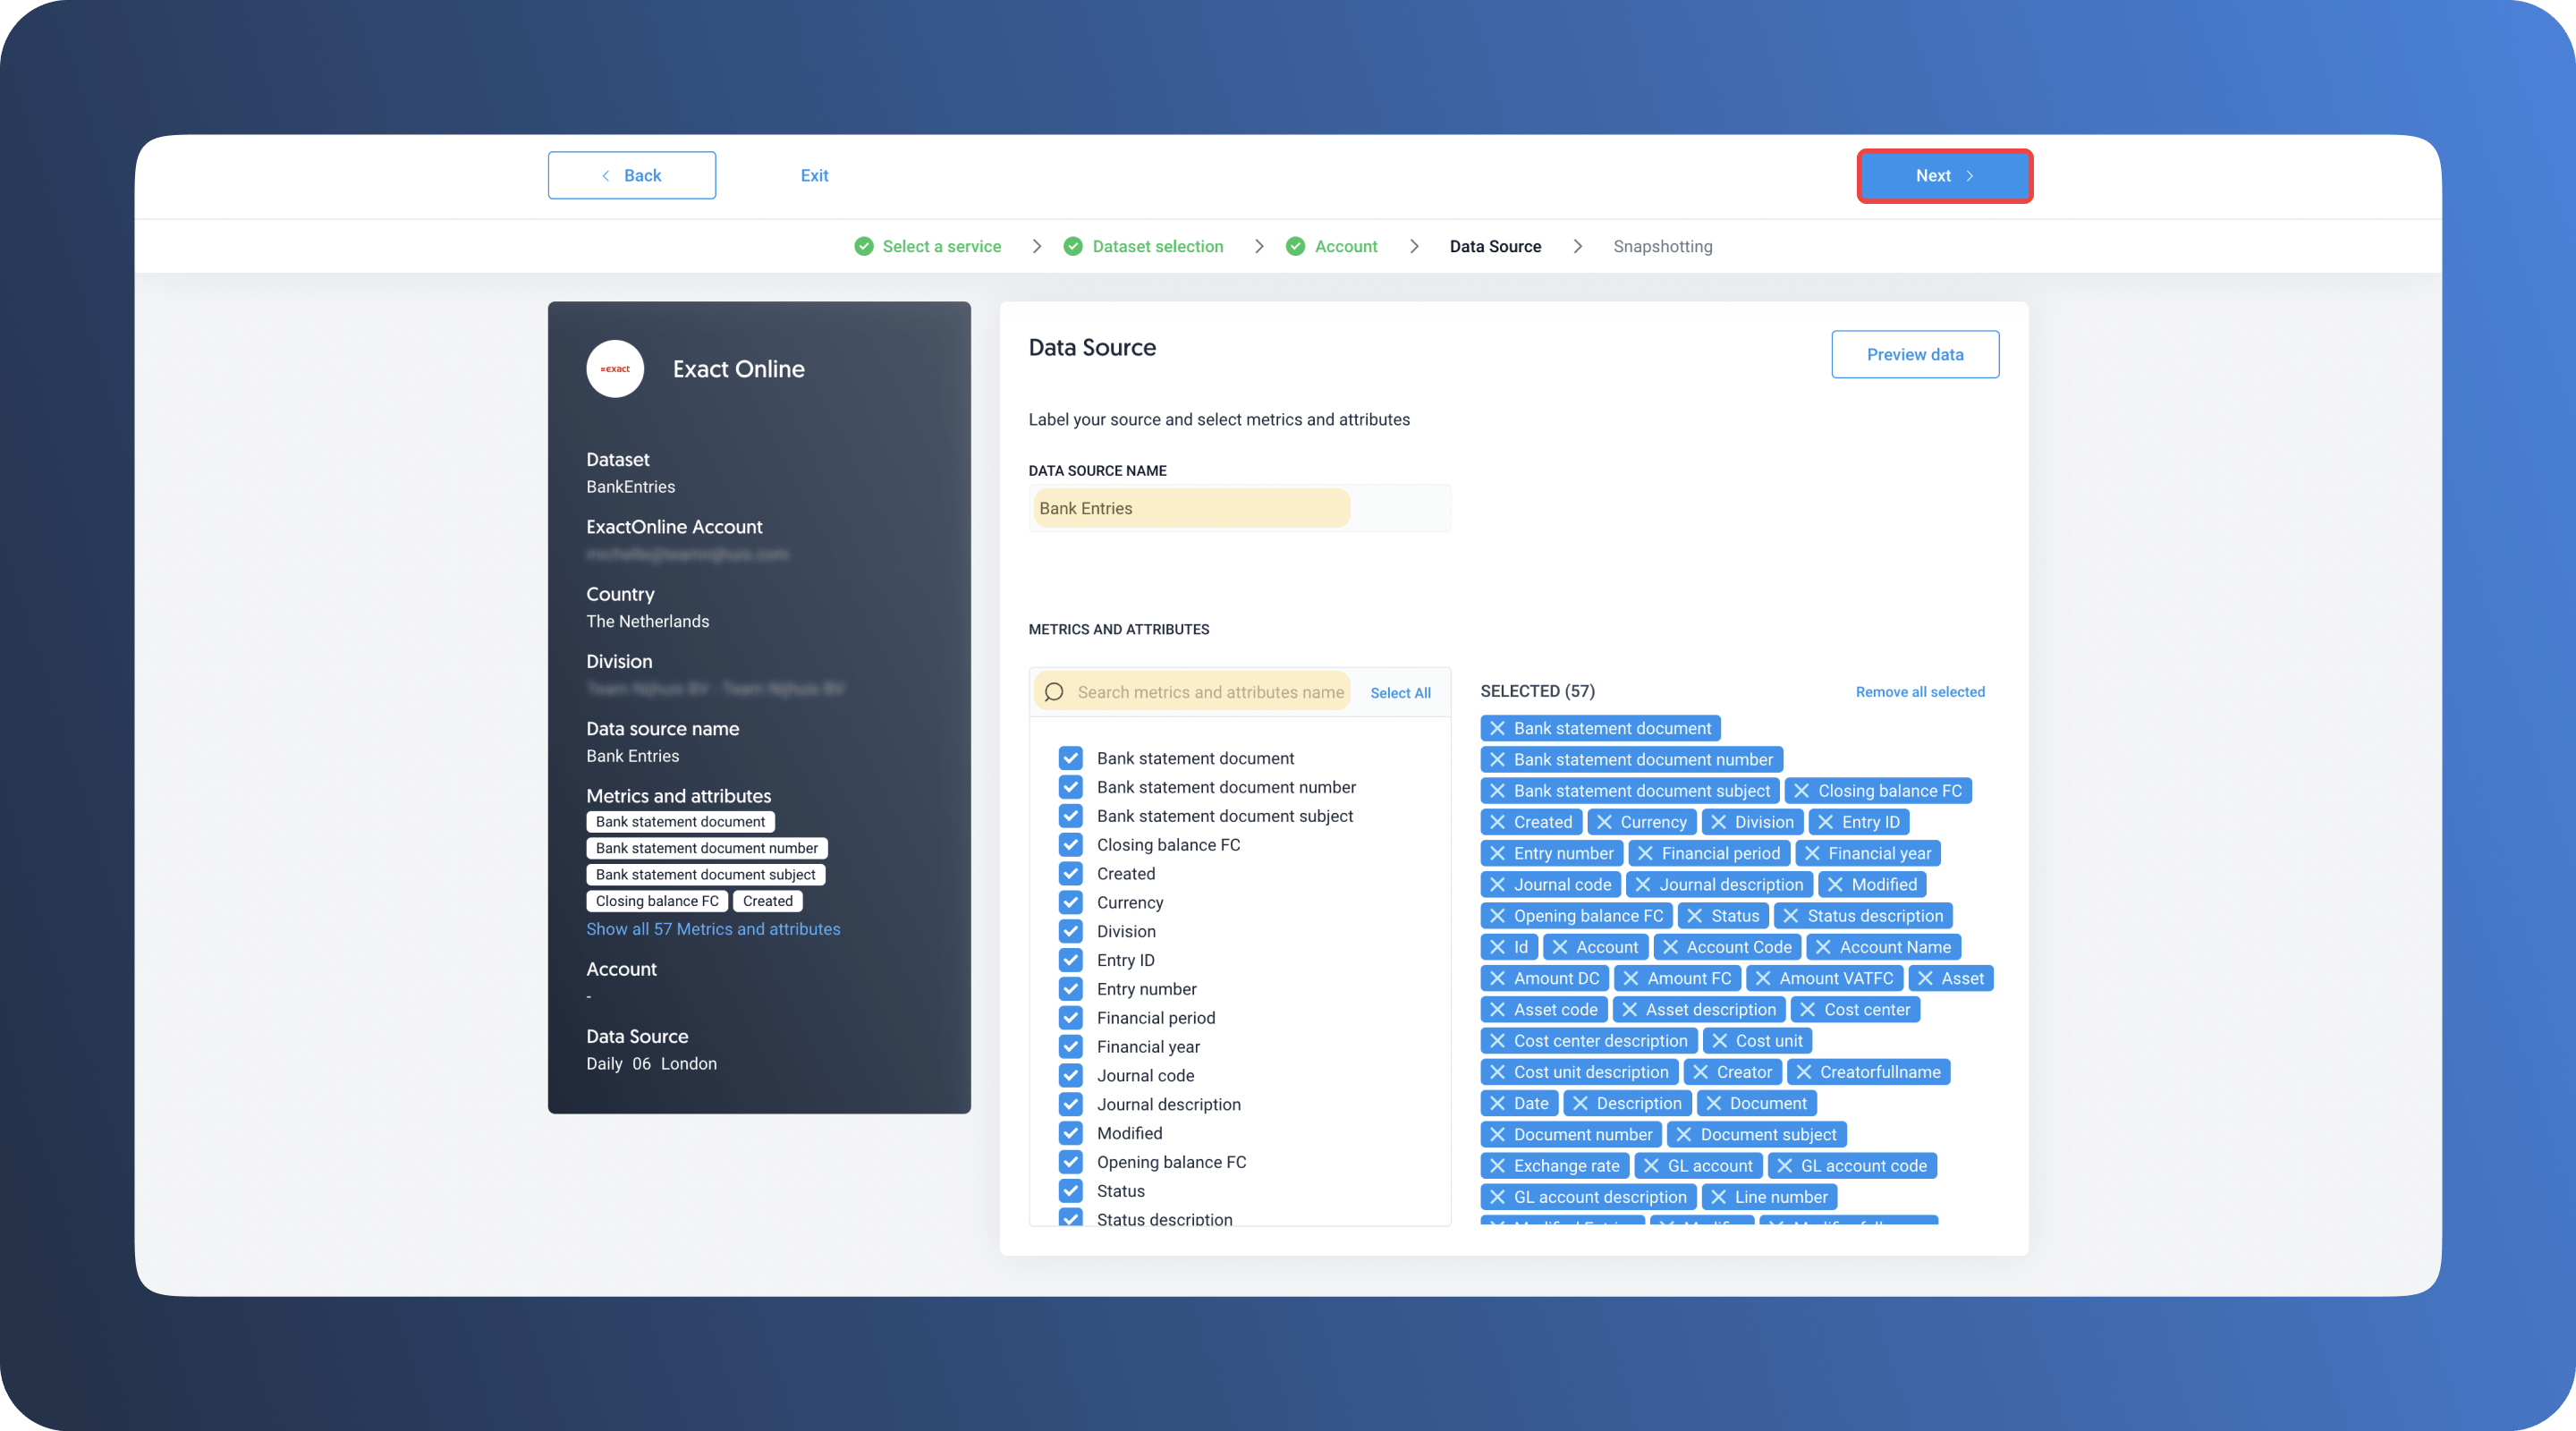This screenshot has width=2576, height=1431.
Task: Uncheck the Opening balance FC checkbox
Action: pyautogui.click(x=1071, y=1162)
